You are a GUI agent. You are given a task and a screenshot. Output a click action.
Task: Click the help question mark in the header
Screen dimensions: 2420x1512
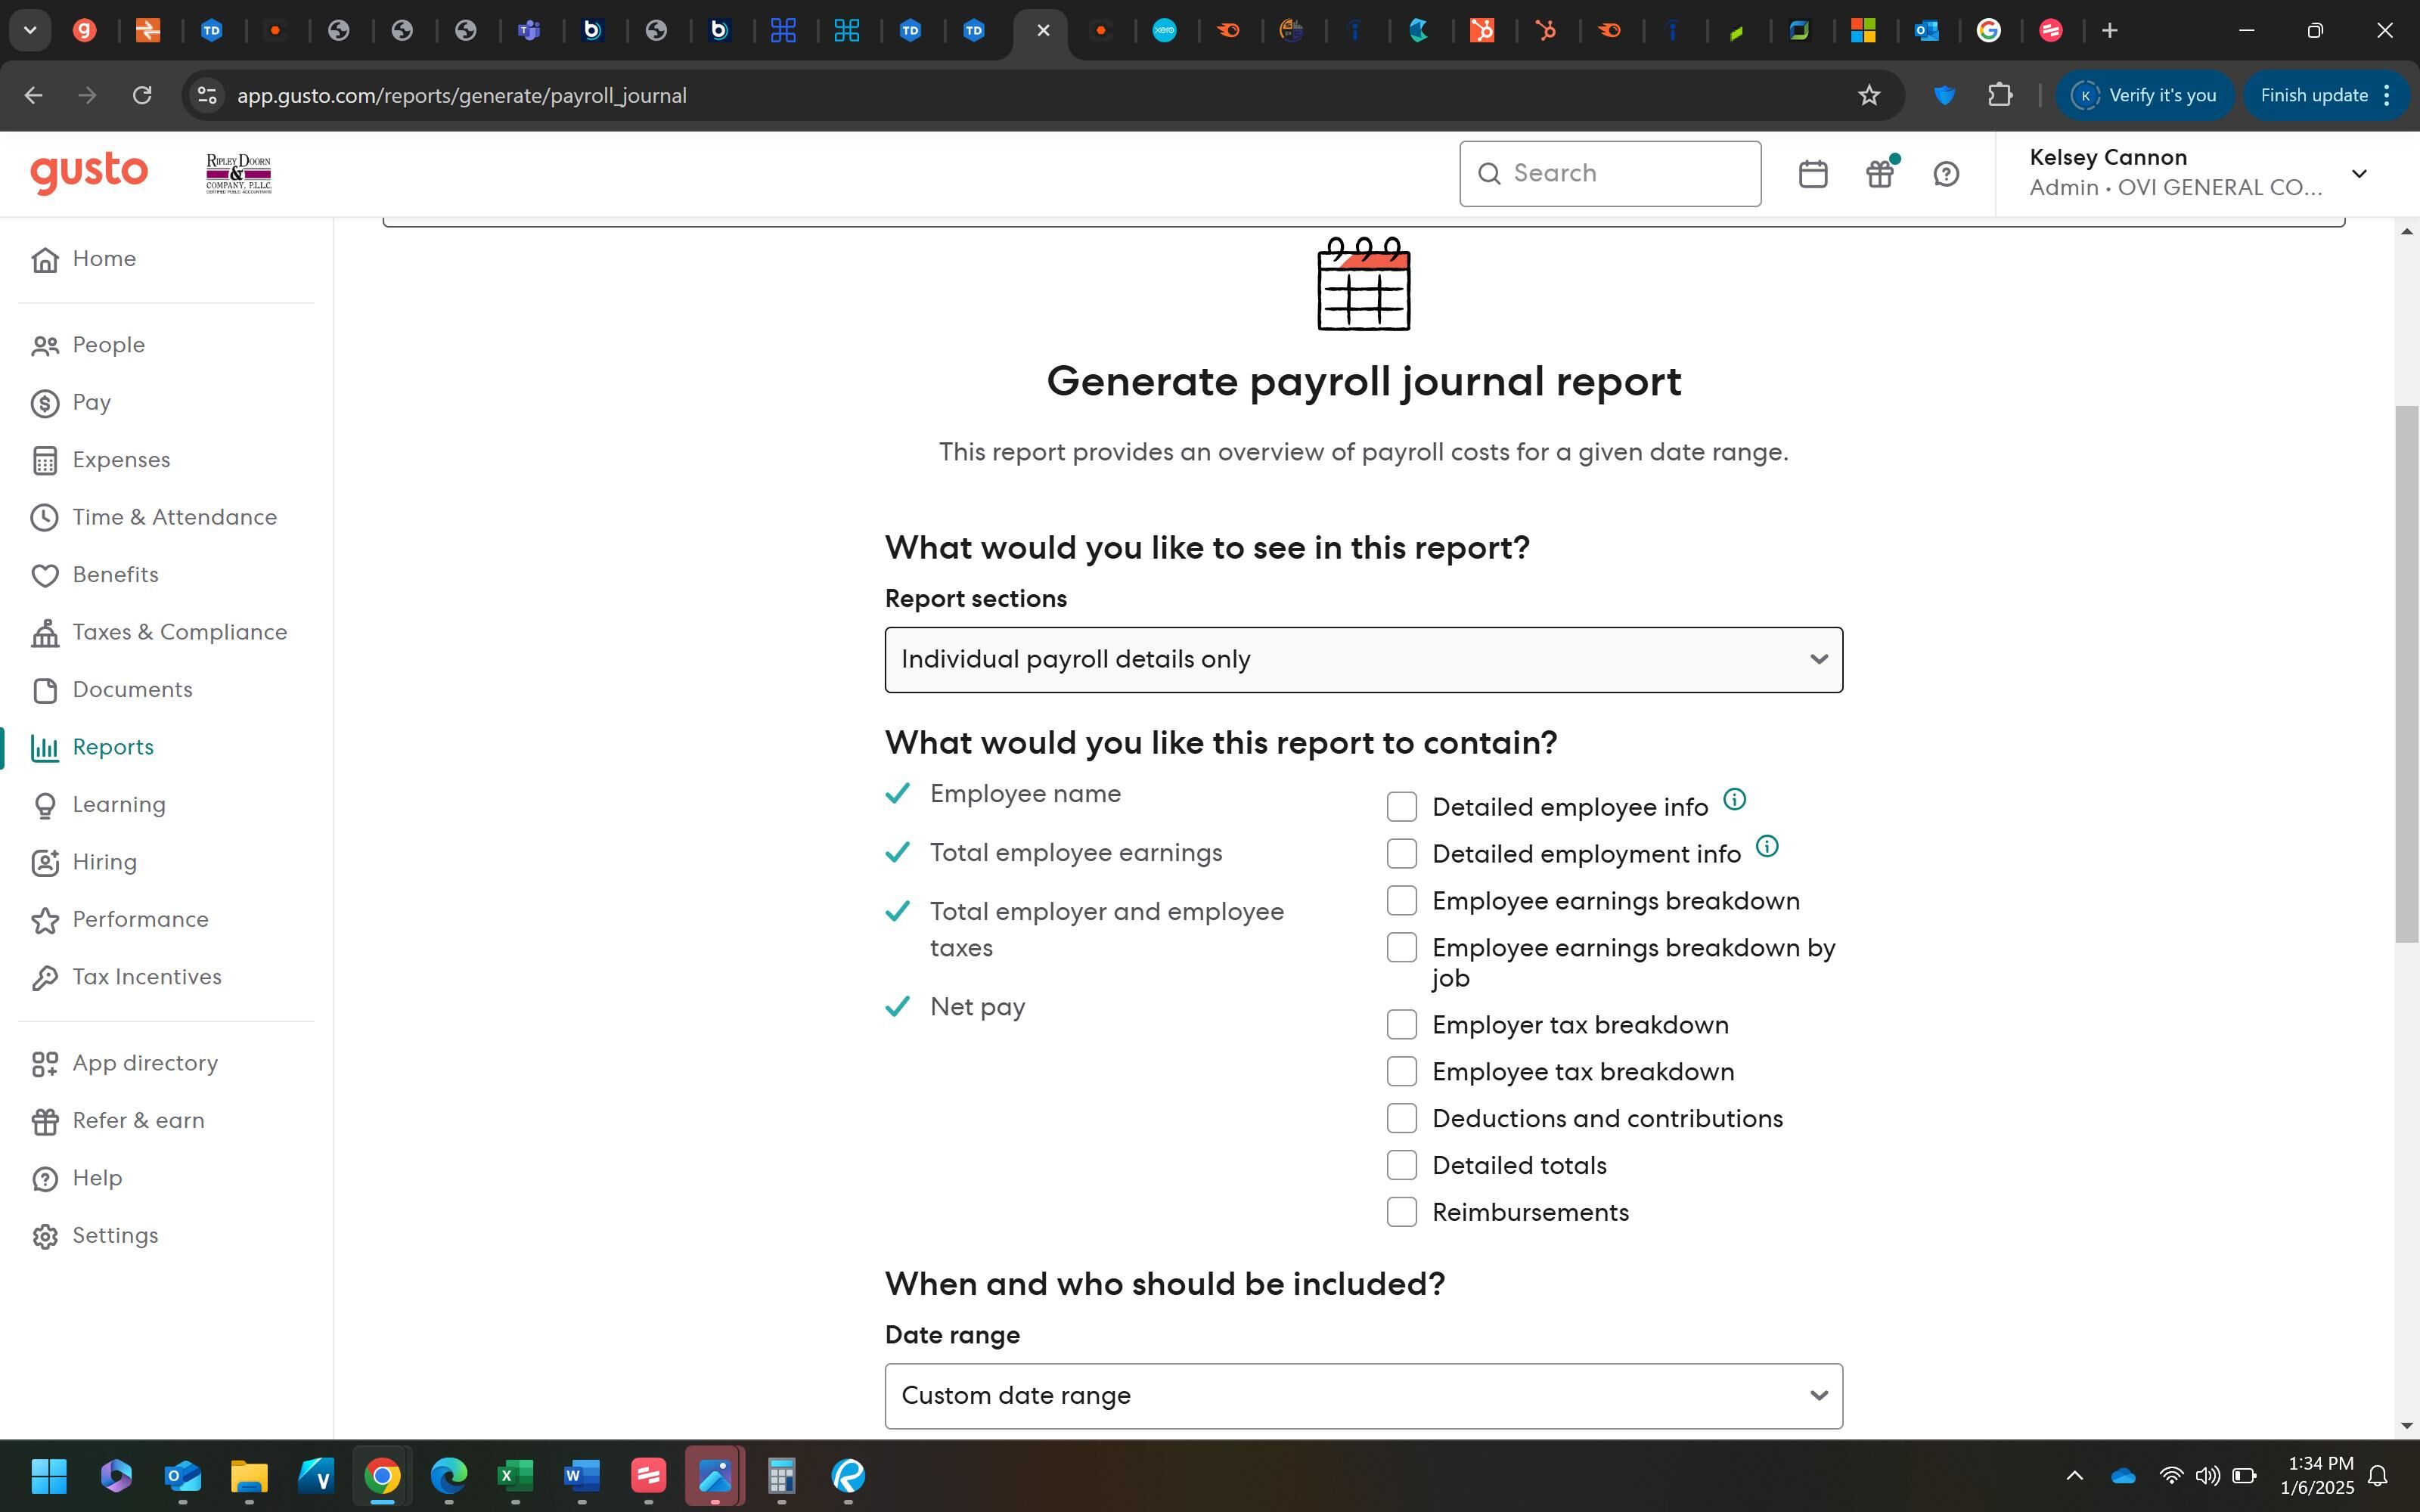pos(1946,174)
